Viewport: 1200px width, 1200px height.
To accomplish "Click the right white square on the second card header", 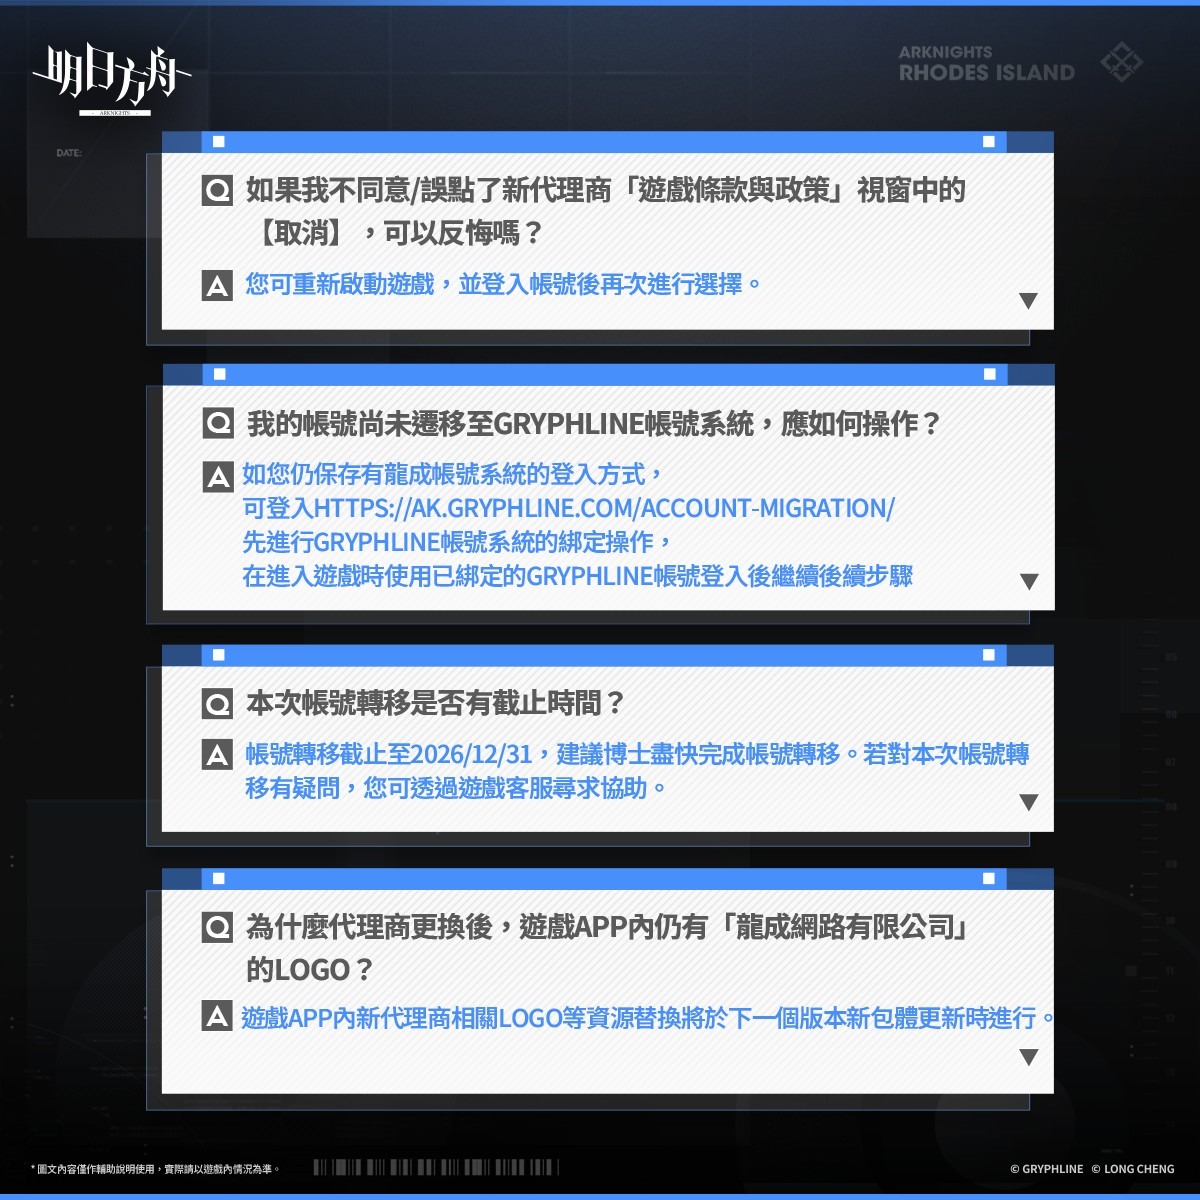I will pyautogui.click(x=989, y=374).
